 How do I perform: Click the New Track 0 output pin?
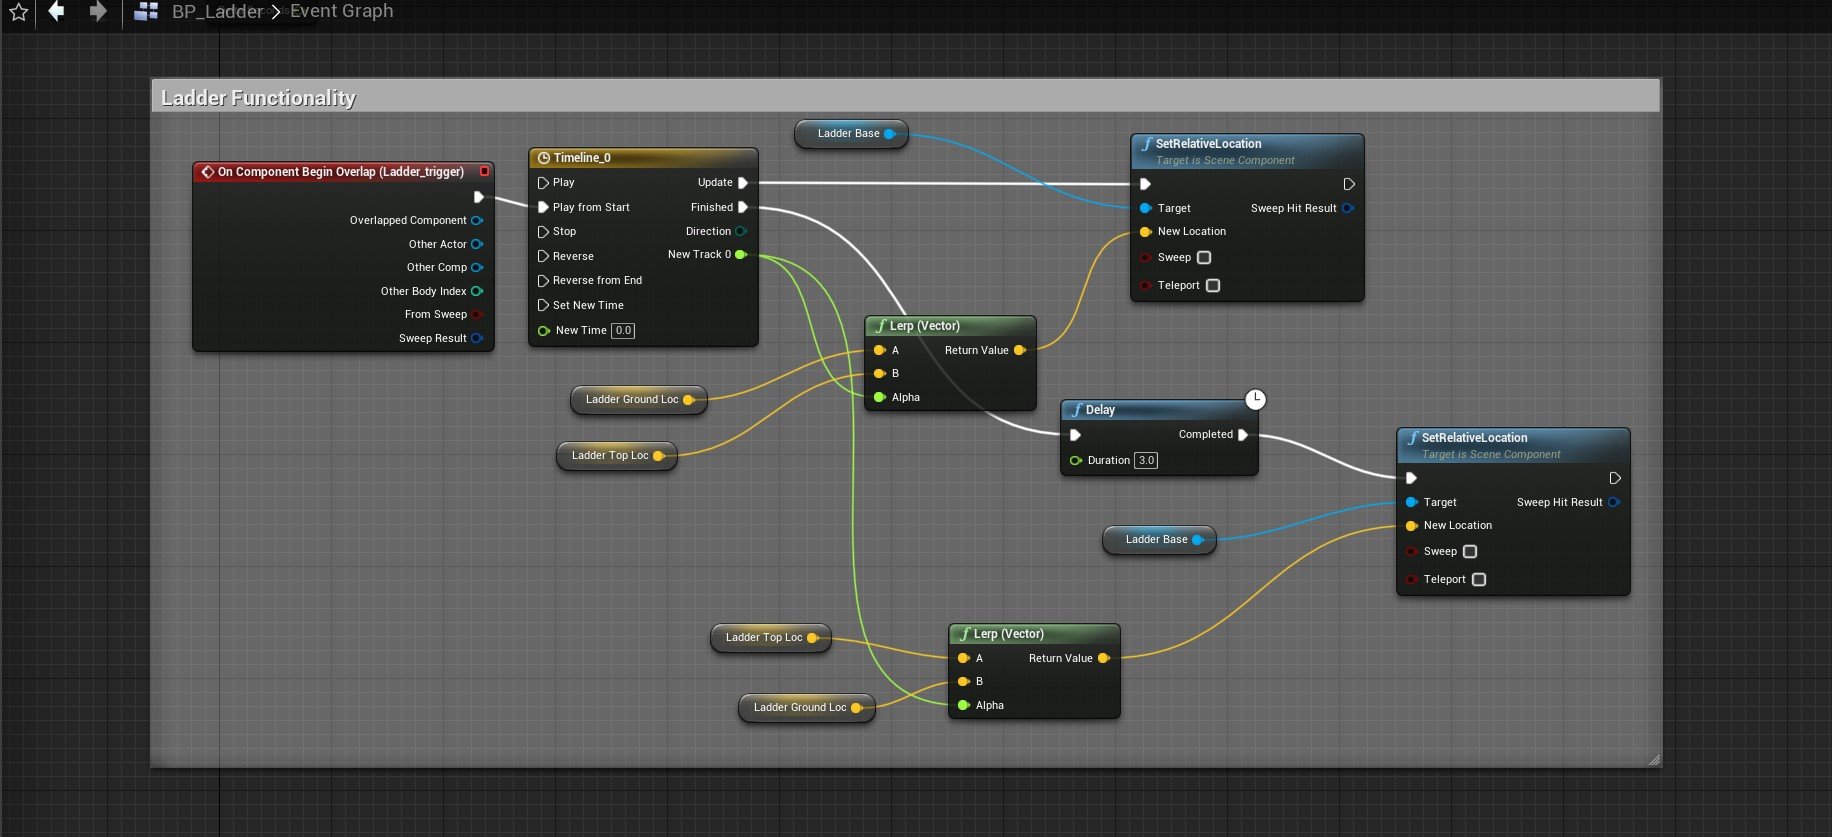coord(741,255)
